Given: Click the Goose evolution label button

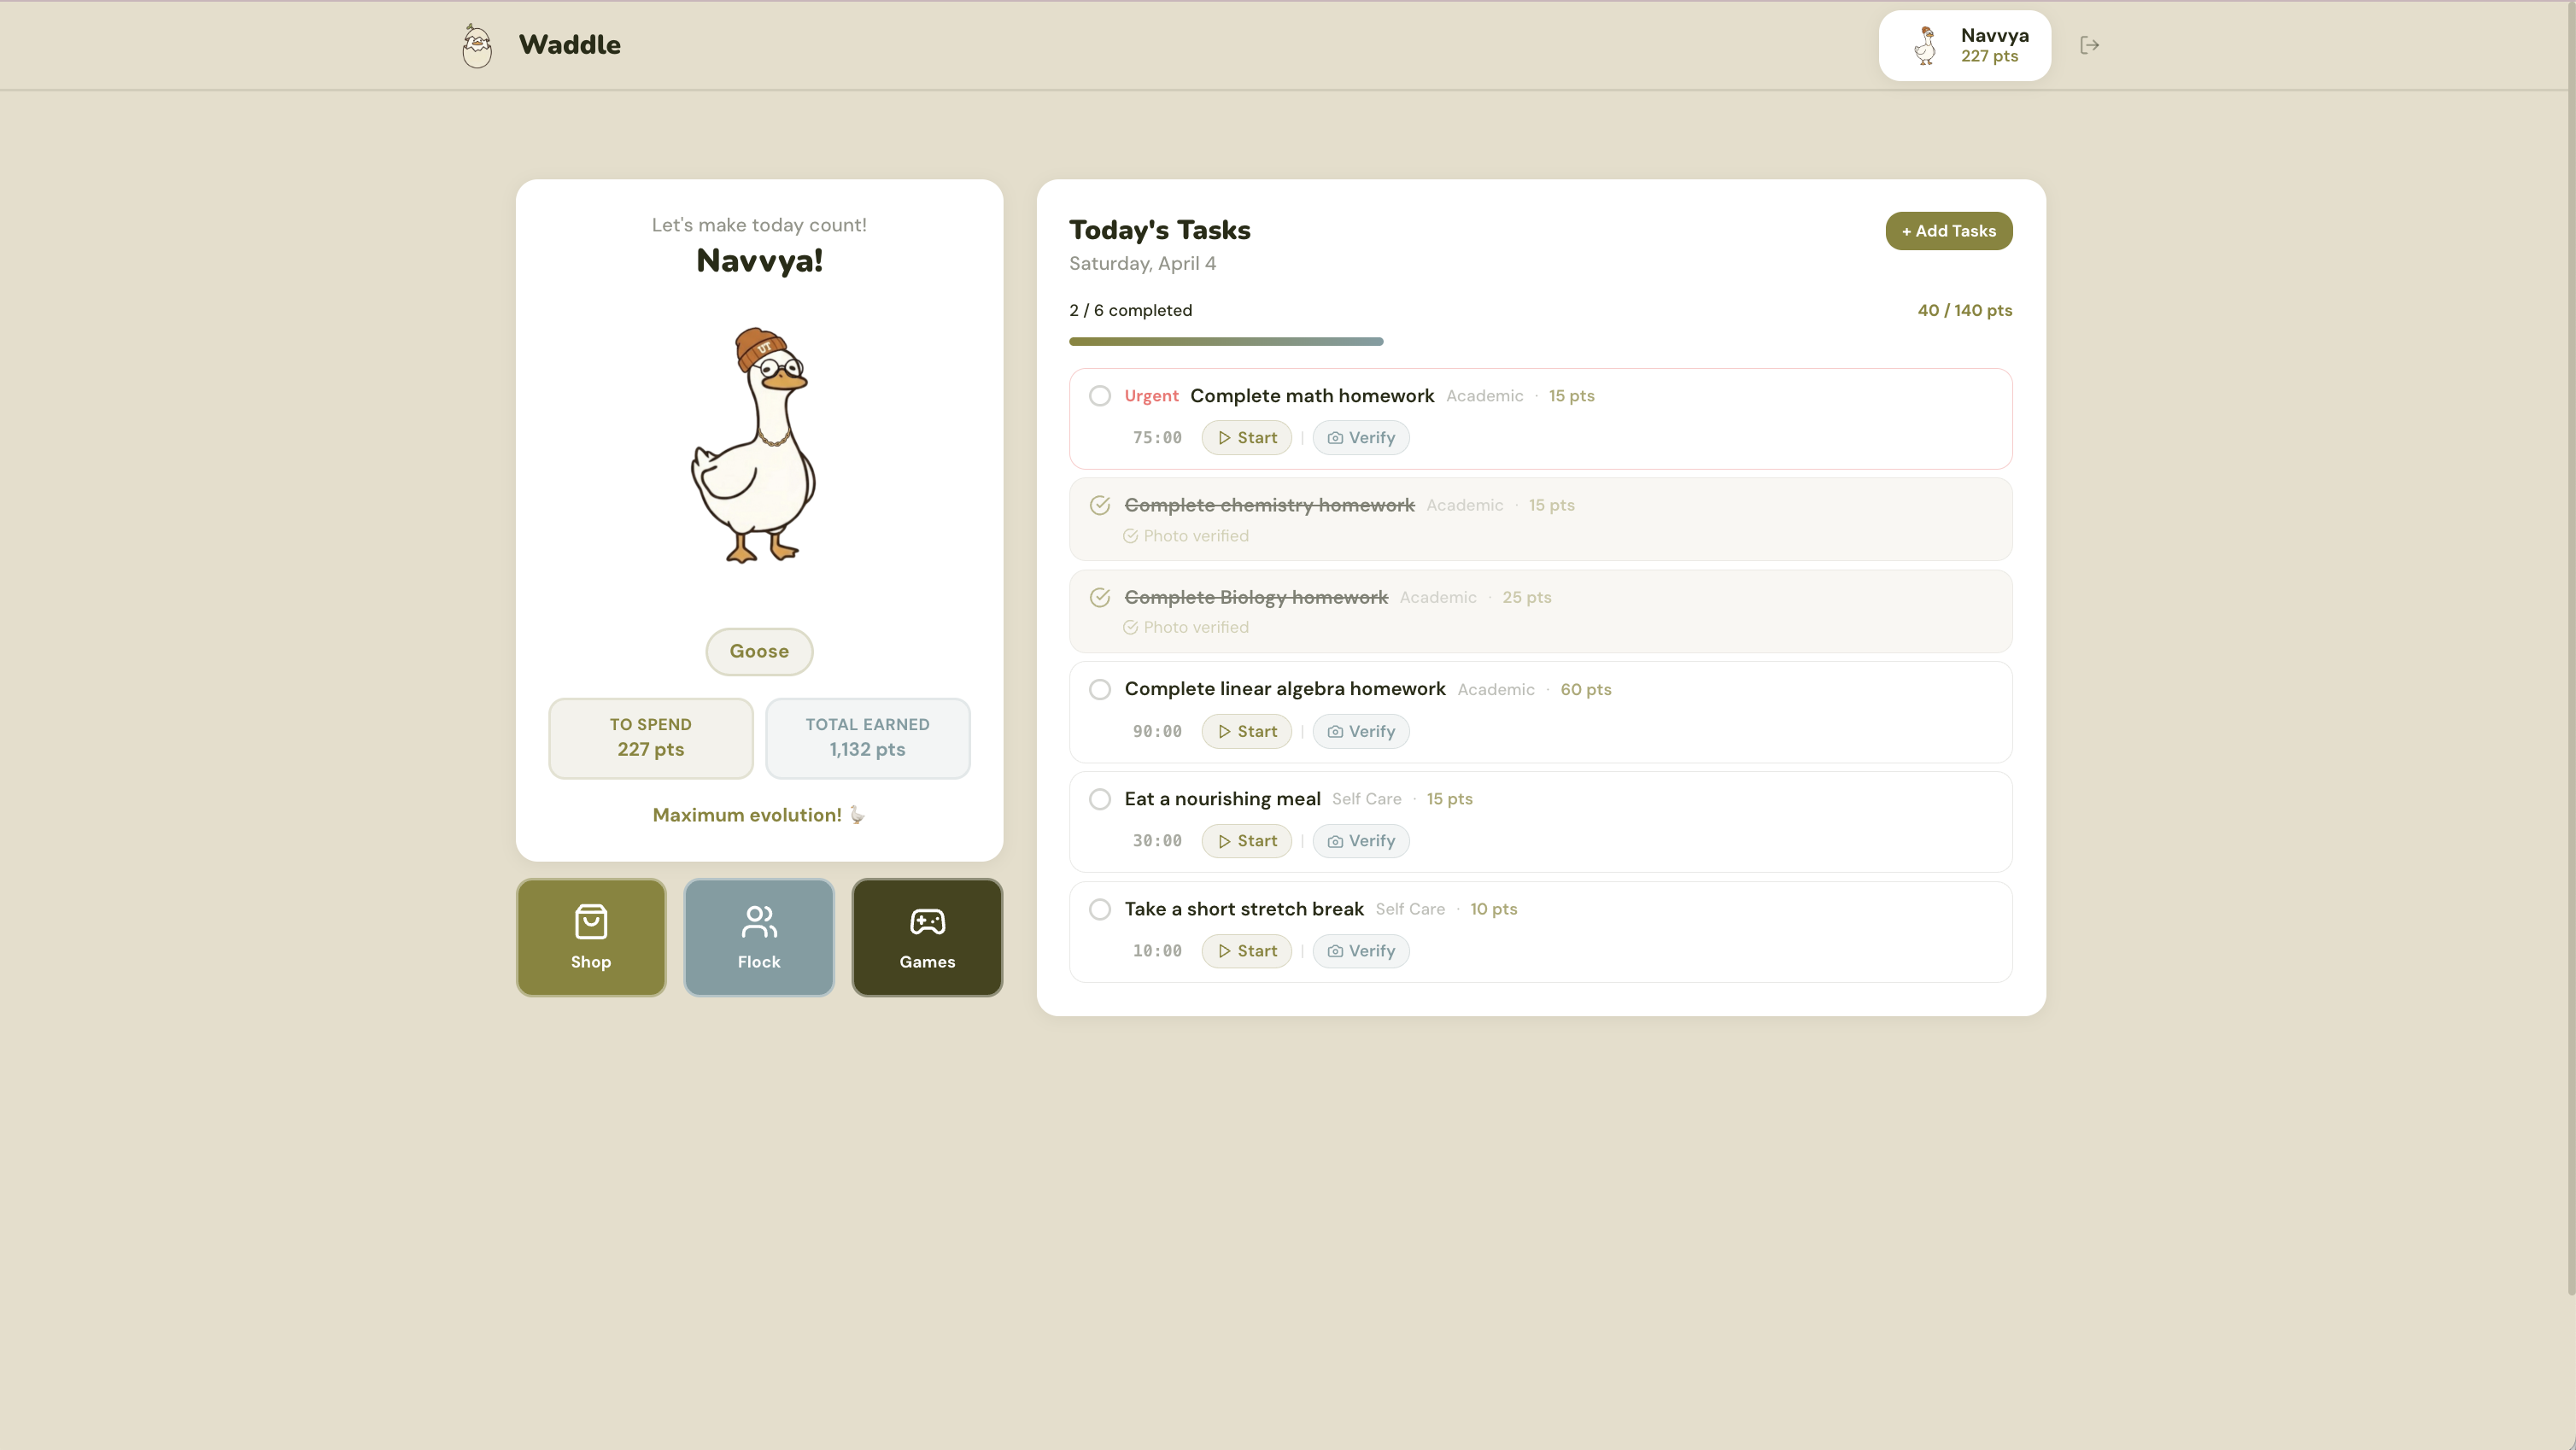Looking at the screenshot, I should (758, 651).
